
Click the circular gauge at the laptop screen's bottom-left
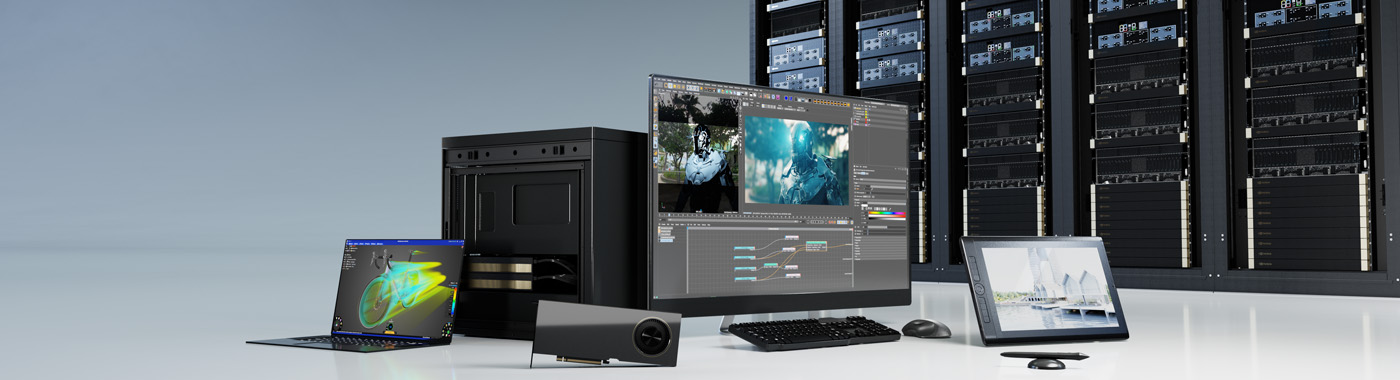pyautogui.click(x=338, y=322)
